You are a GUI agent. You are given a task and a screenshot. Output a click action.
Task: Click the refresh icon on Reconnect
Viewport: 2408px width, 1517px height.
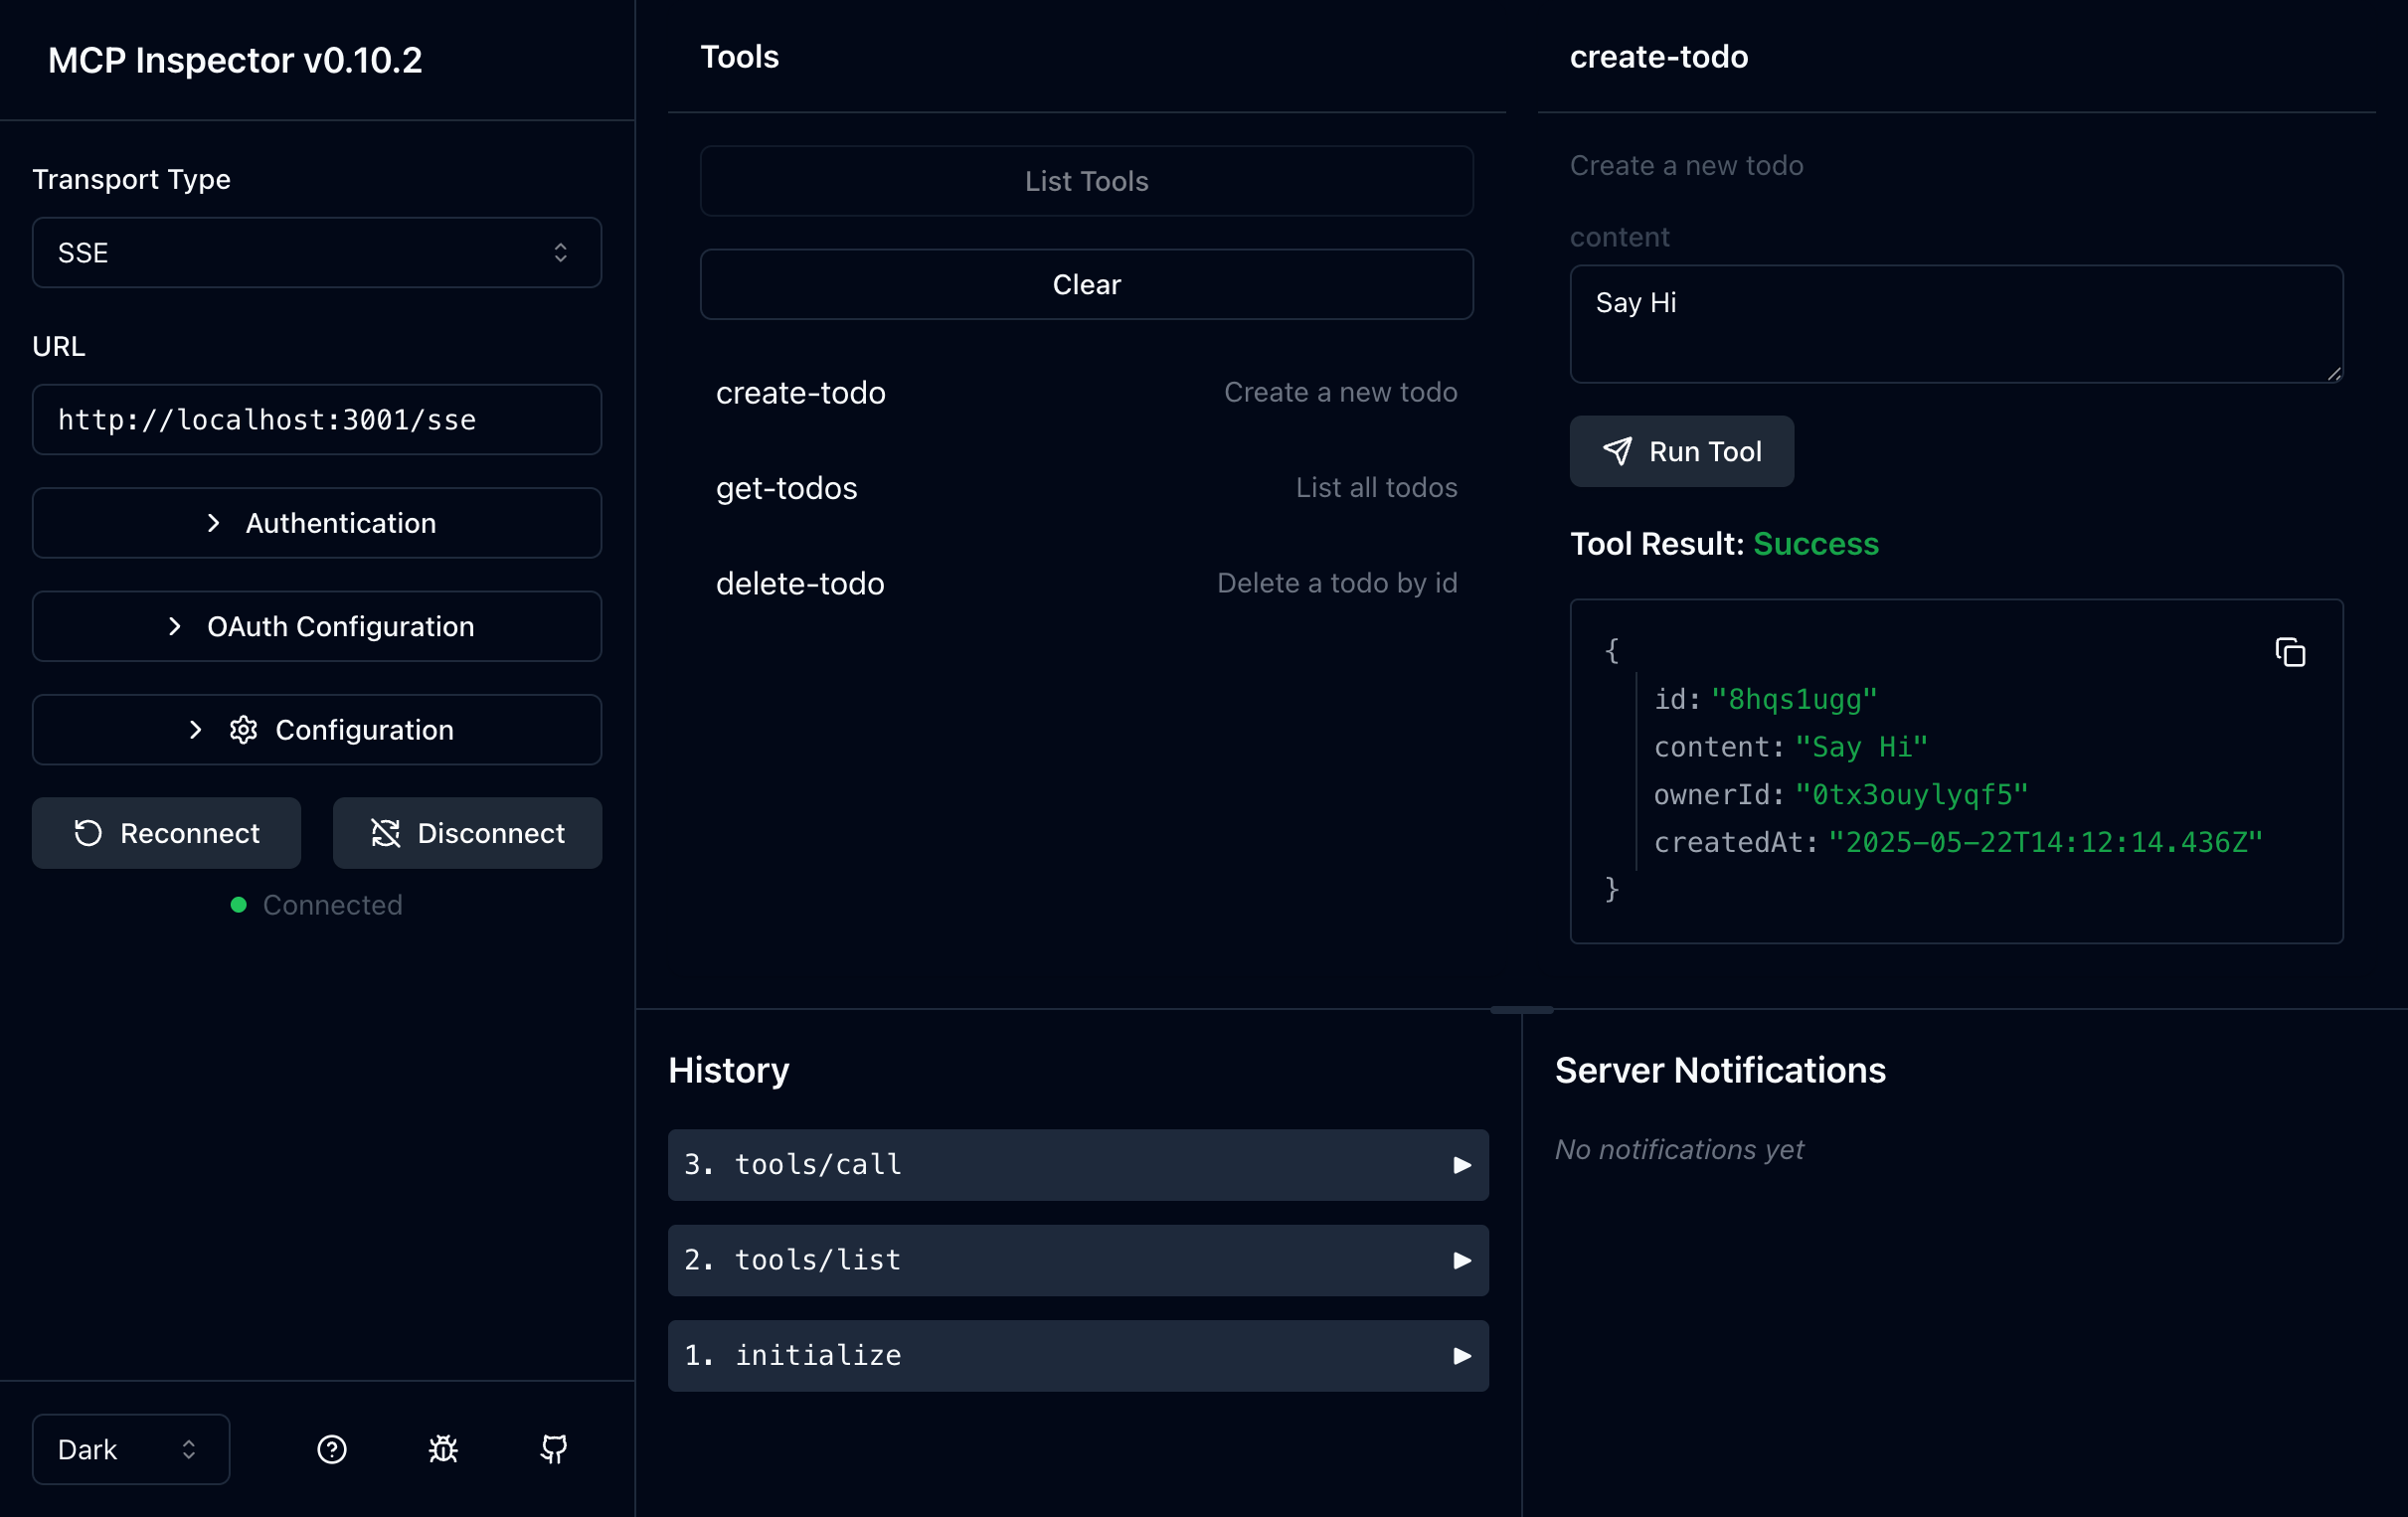click(x=88, y=832)
